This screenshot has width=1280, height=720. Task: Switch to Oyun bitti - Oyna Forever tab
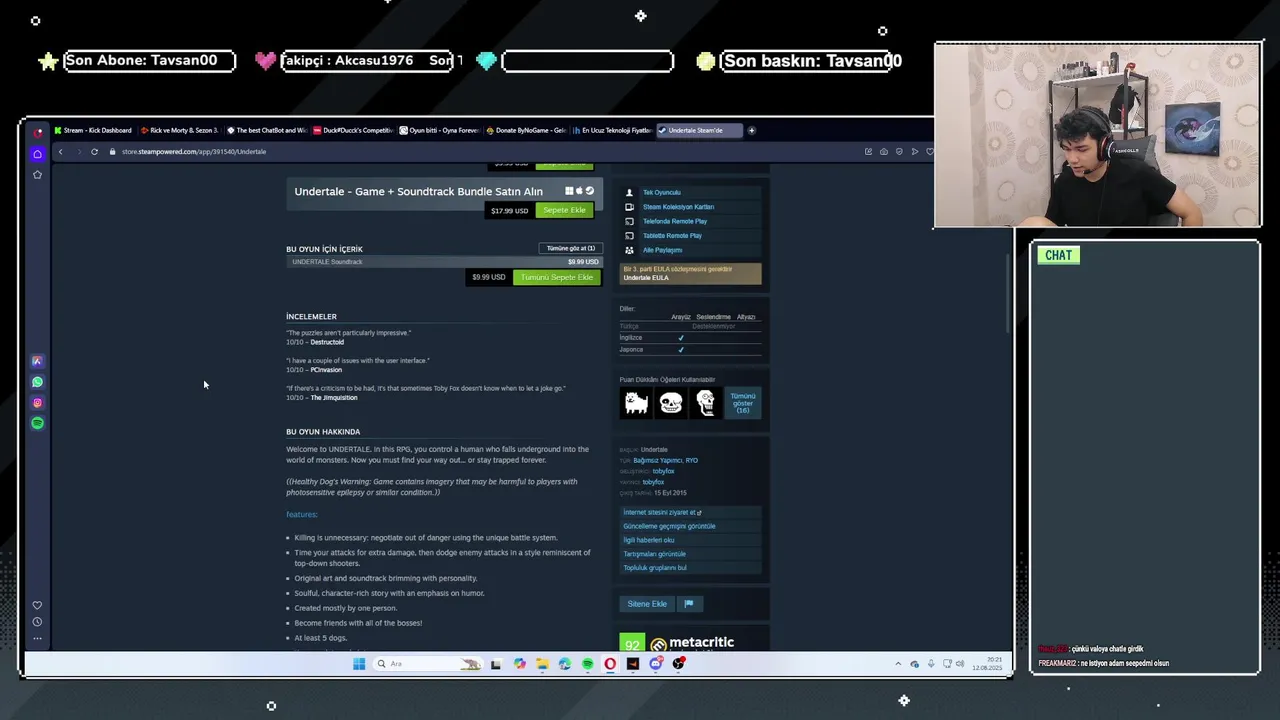(439, 130)
